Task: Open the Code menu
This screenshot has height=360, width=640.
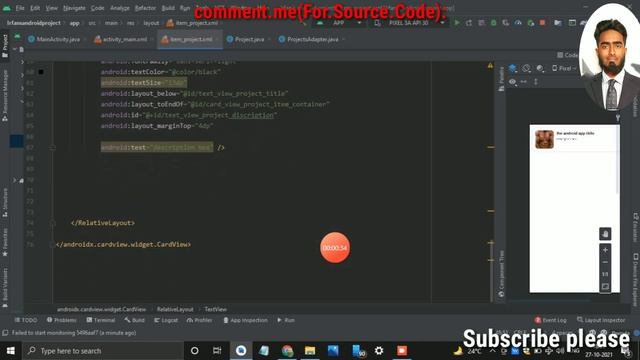Action: click(97, 8)
